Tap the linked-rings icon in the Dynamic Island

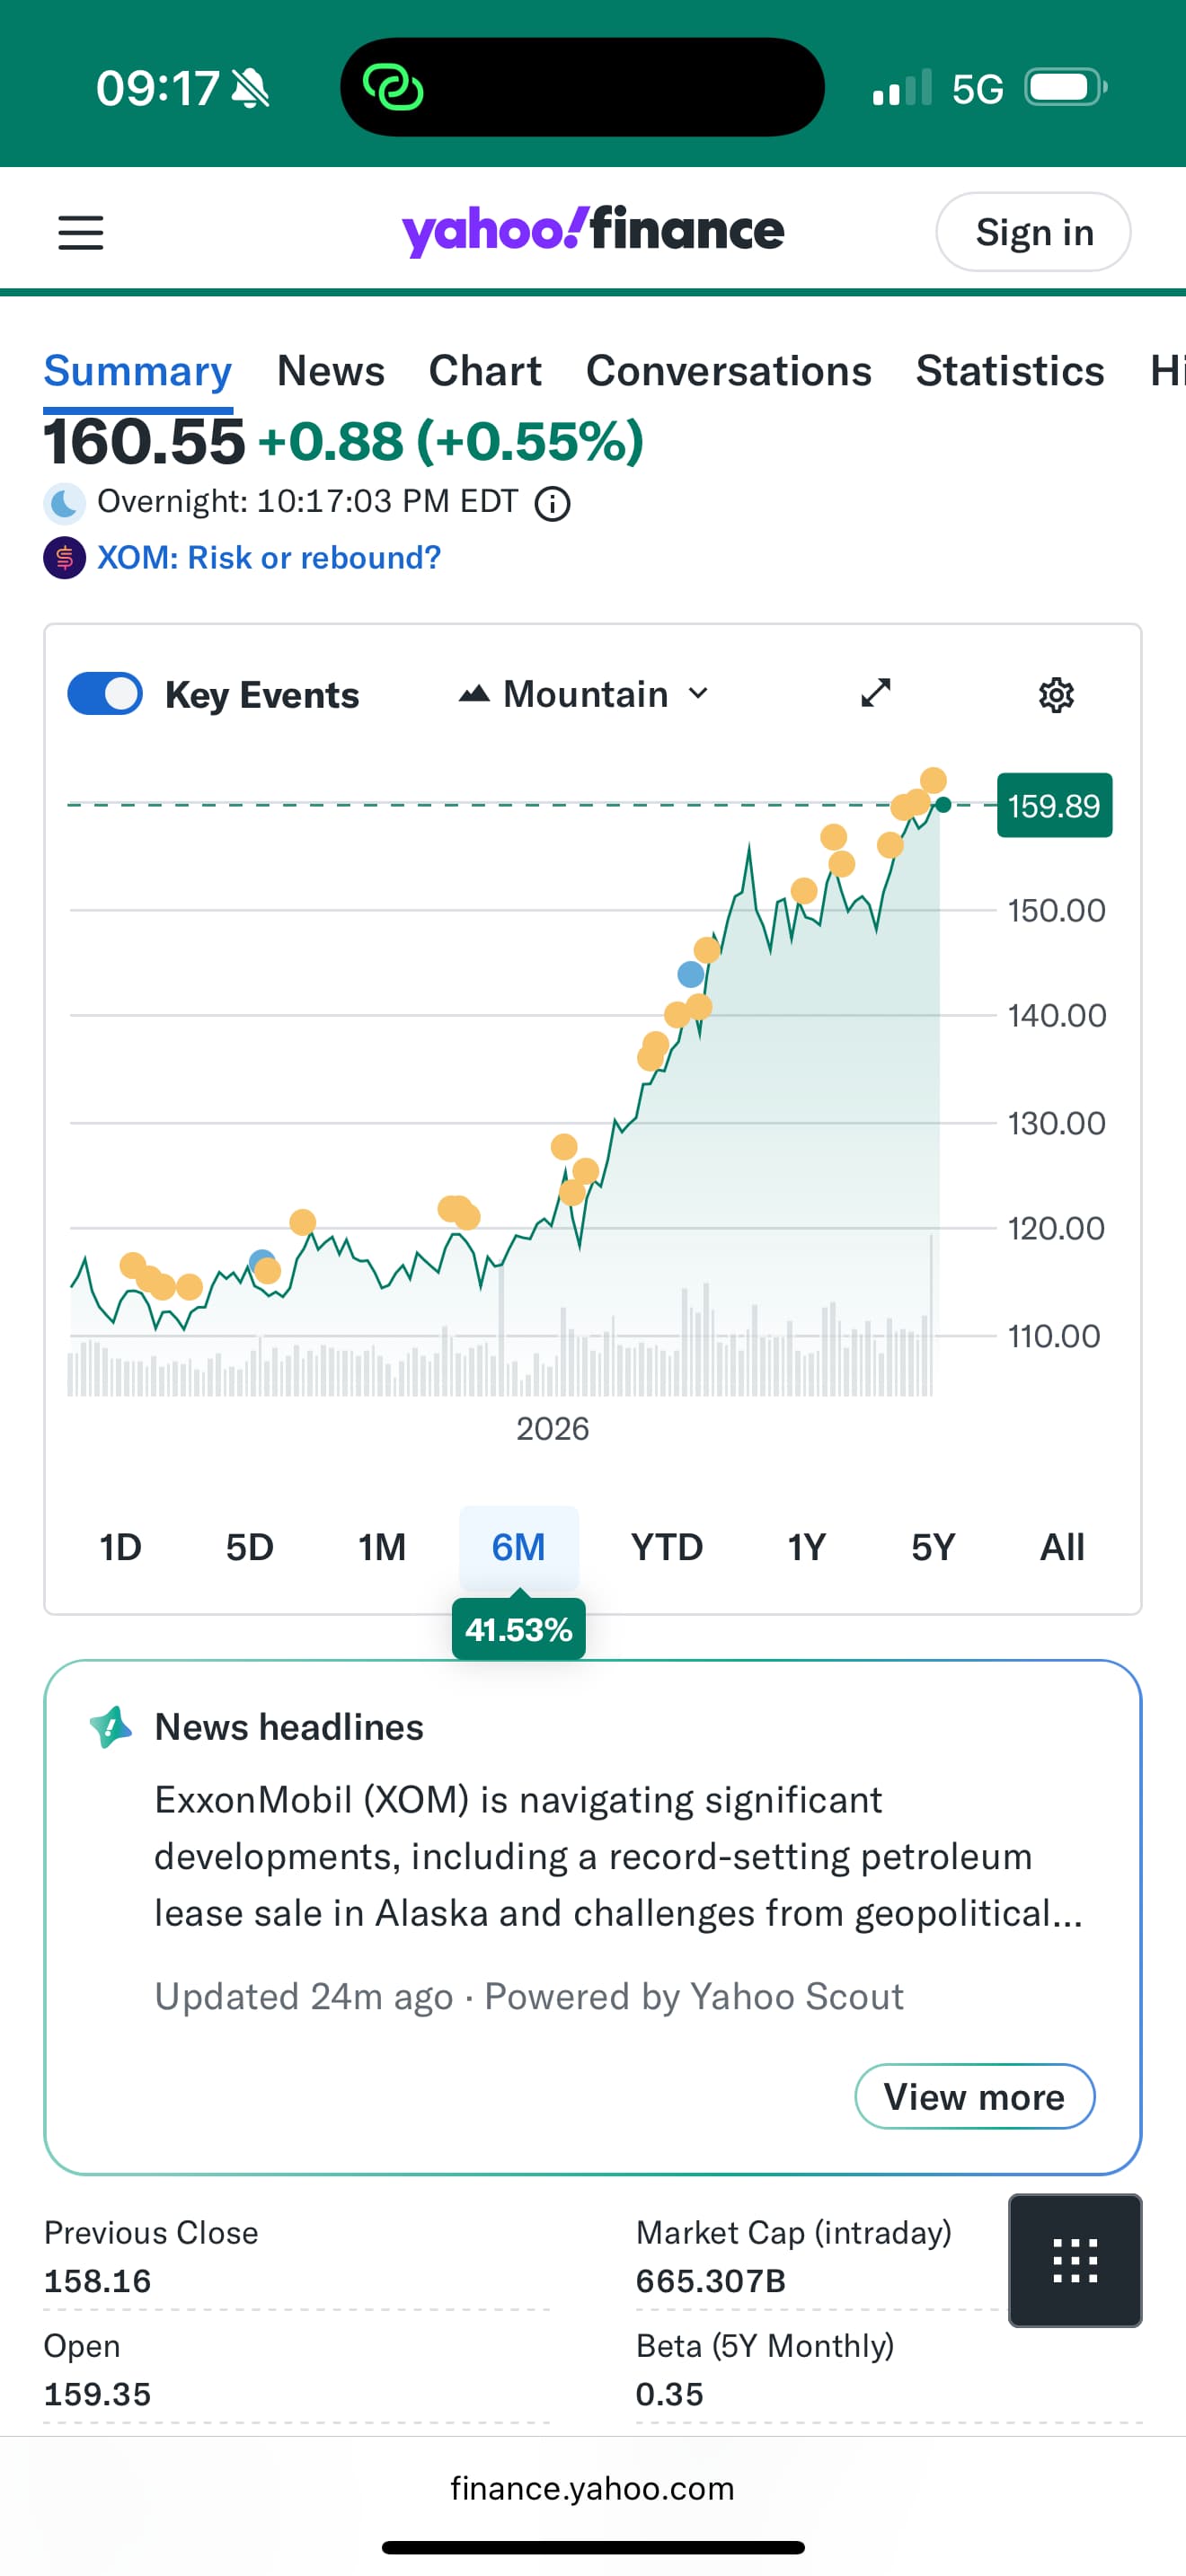pyautogui.click(x=393, y=88)
